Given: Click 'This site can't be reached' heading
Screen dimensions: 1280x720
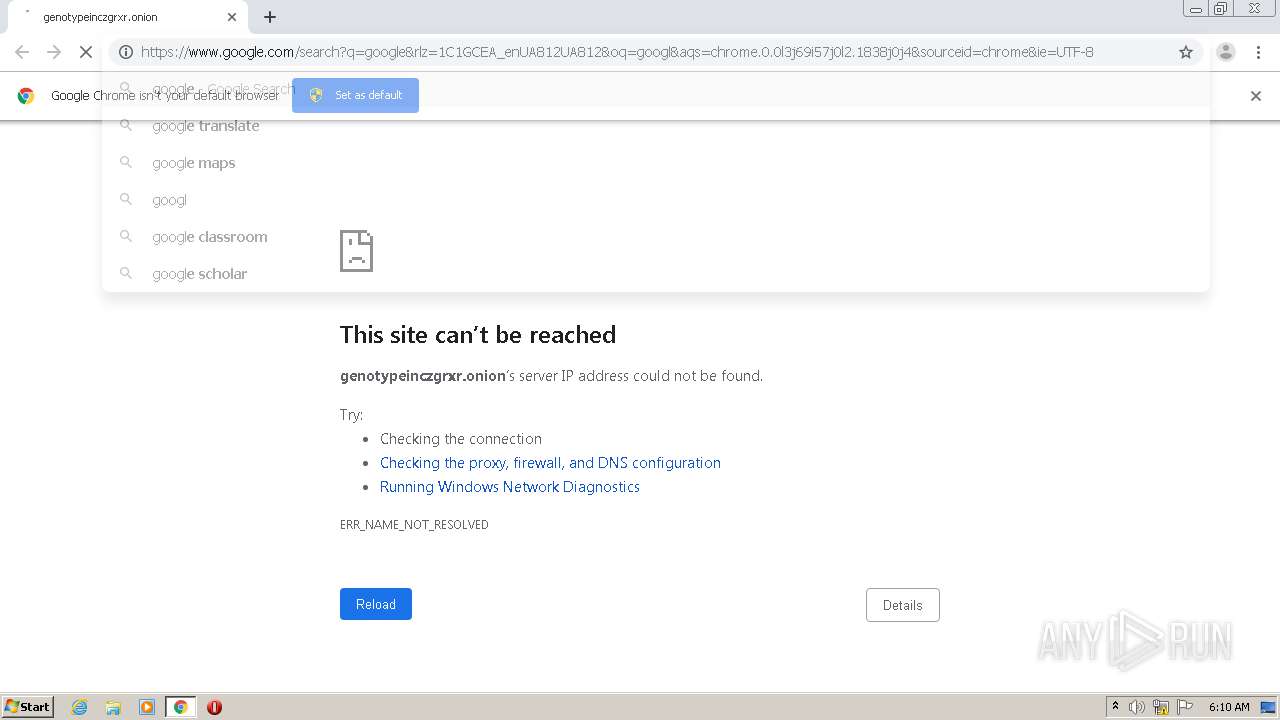Looking at the screenshot, I should click(x=478, y=335).
